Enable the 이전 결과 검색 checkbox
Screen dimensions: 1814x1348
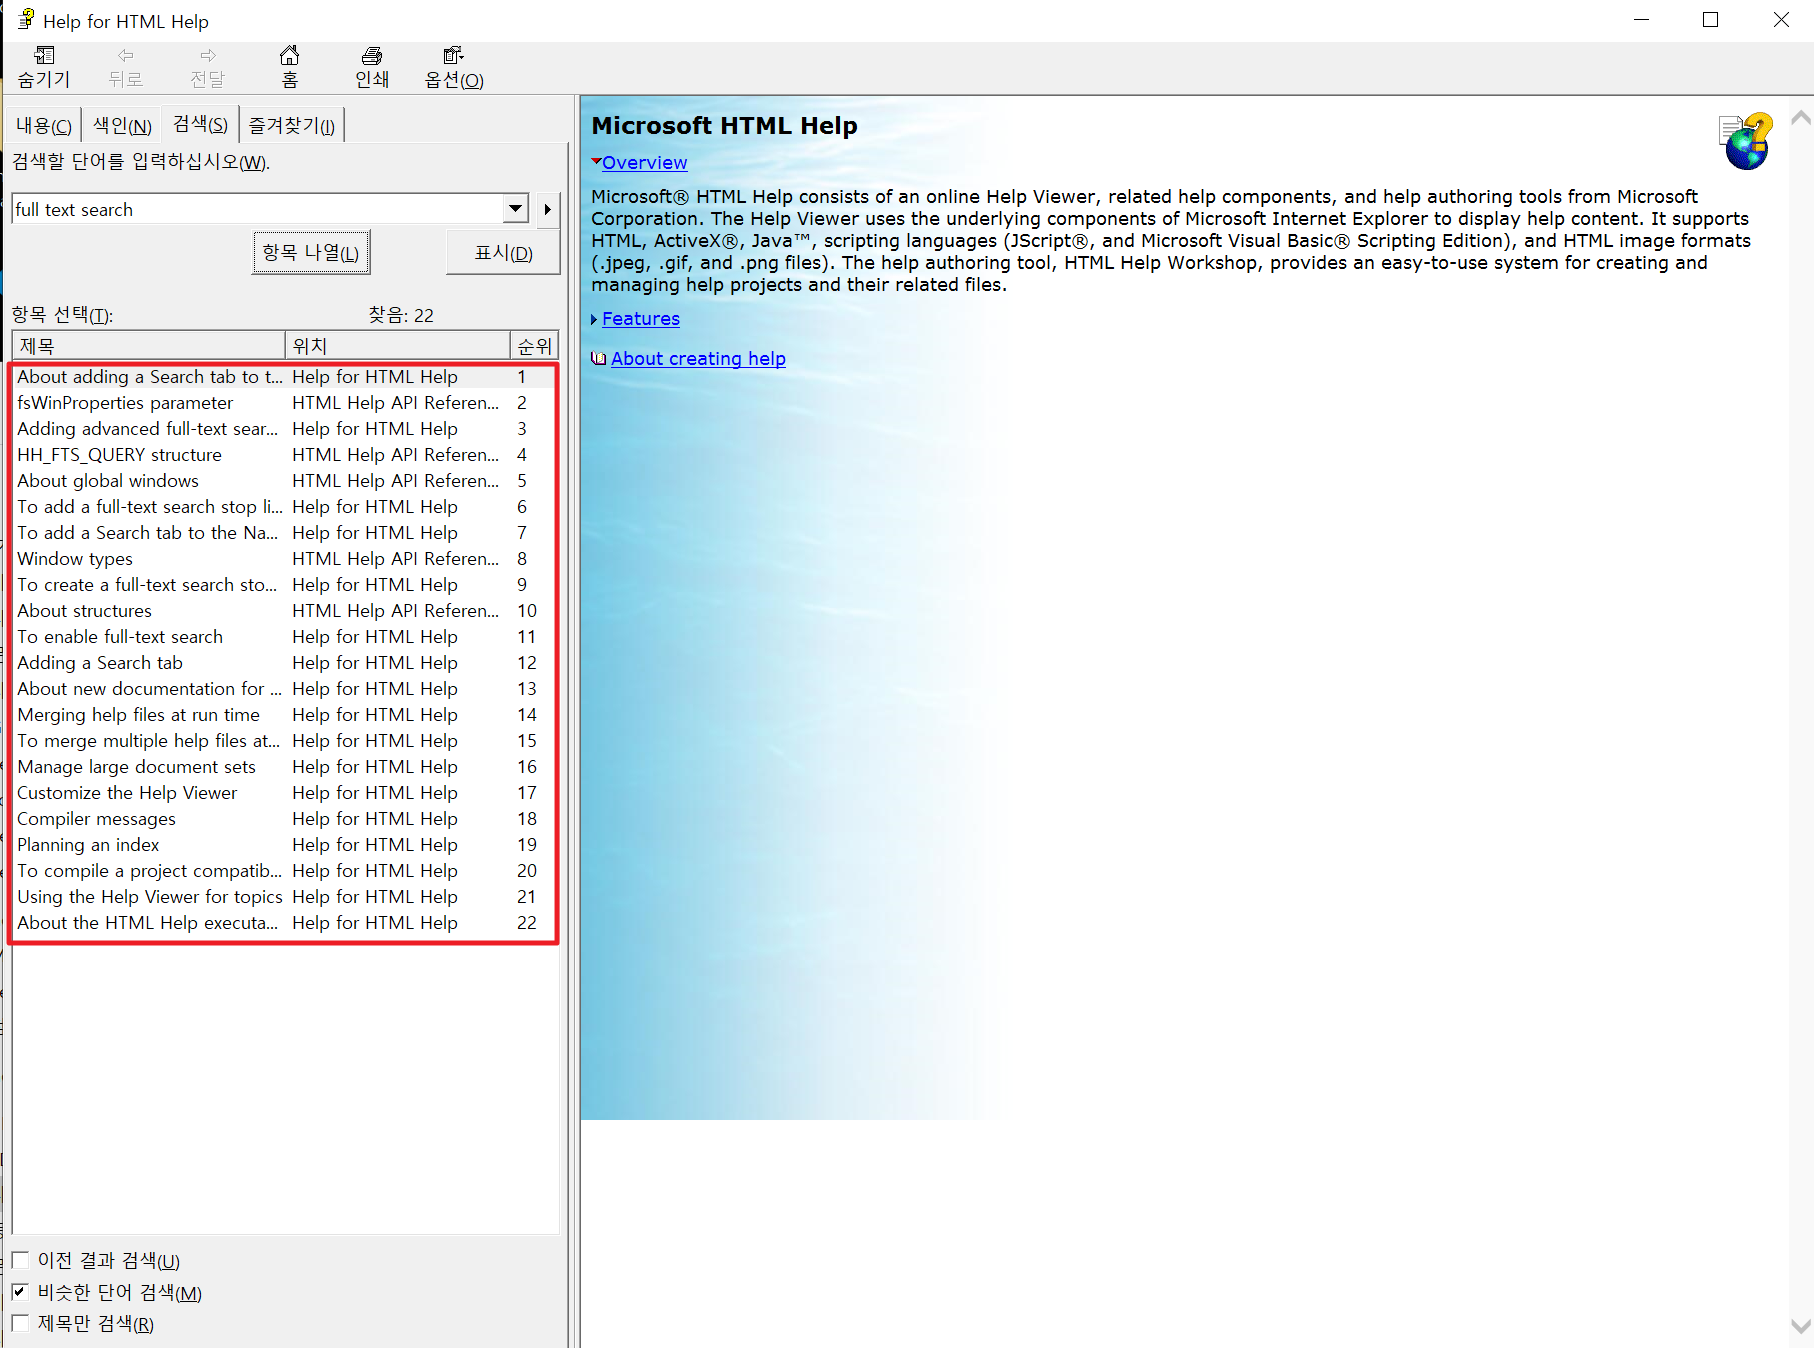pyautogui.click(x=21, y=1259)
